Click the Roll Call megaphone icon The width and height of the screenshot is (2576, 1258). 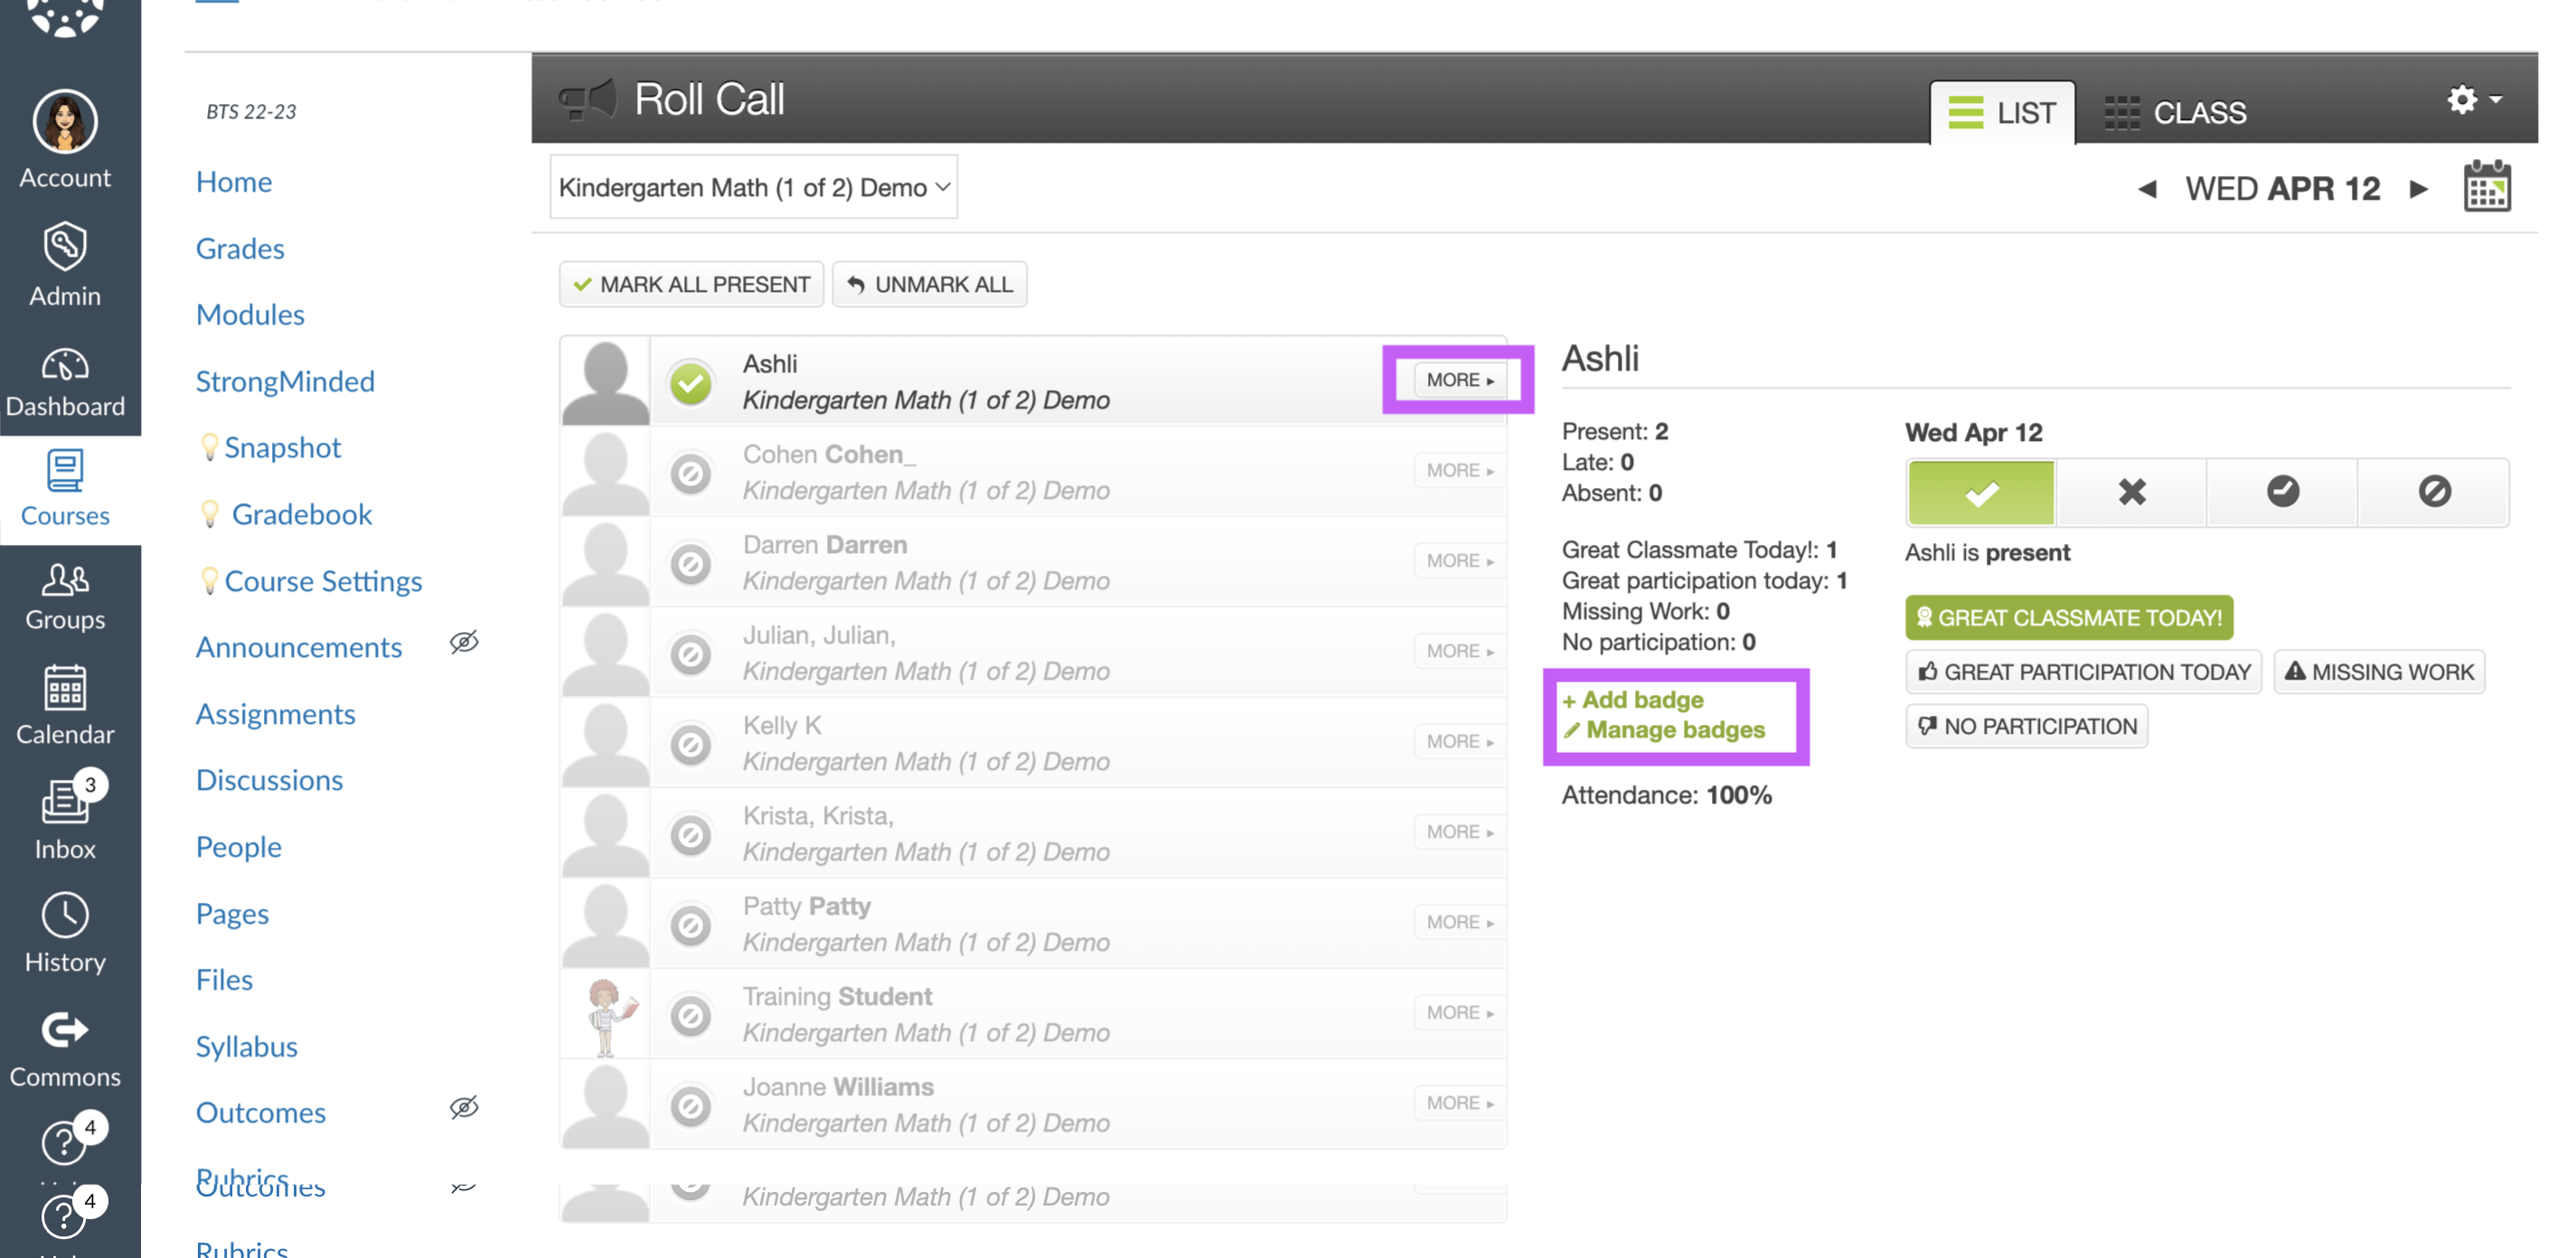click(587, 99)
